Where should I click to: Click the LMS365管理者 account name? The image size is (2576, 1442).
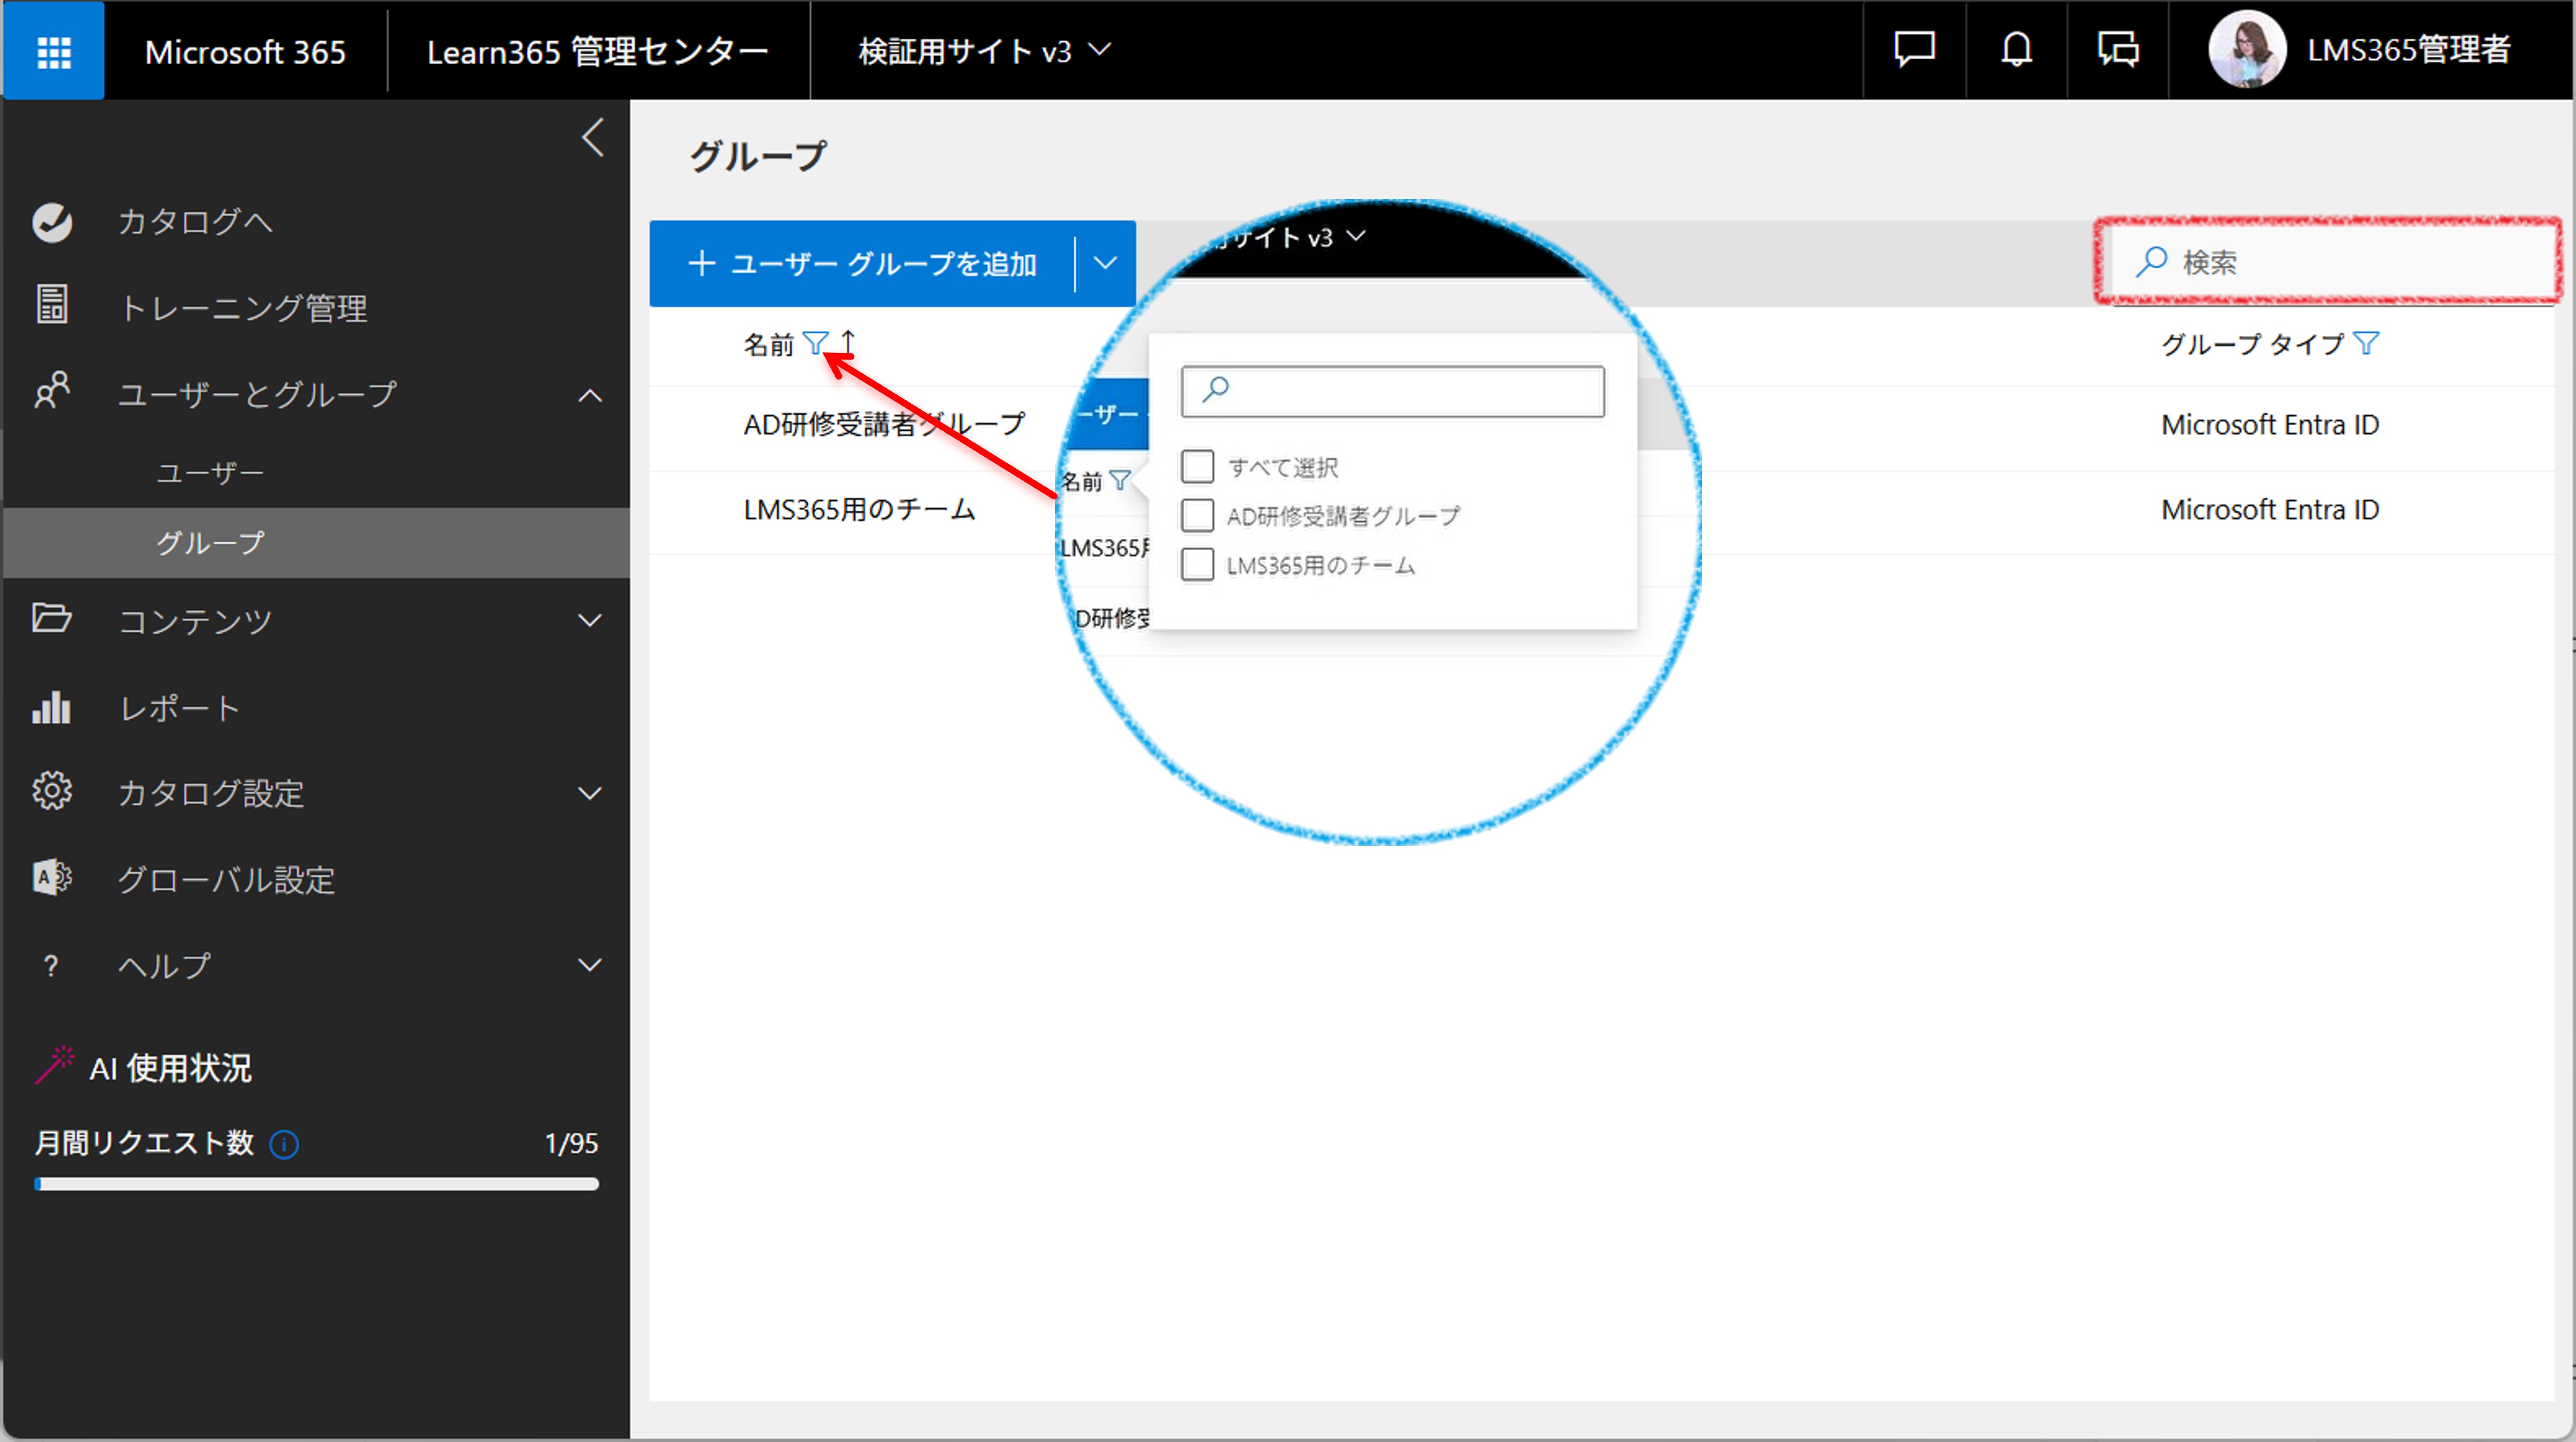pyautogui.click(x=2409, y=49)
